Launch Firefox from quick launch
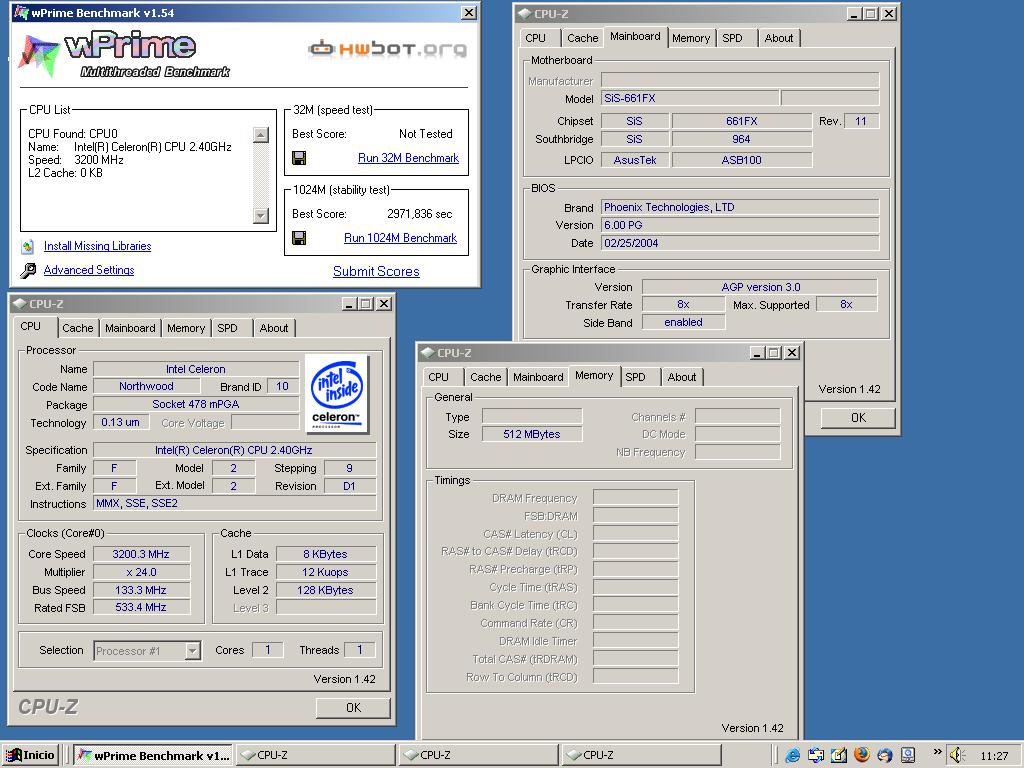The image size is (1024, 768). pyautogui.click(x=861, y=755)
